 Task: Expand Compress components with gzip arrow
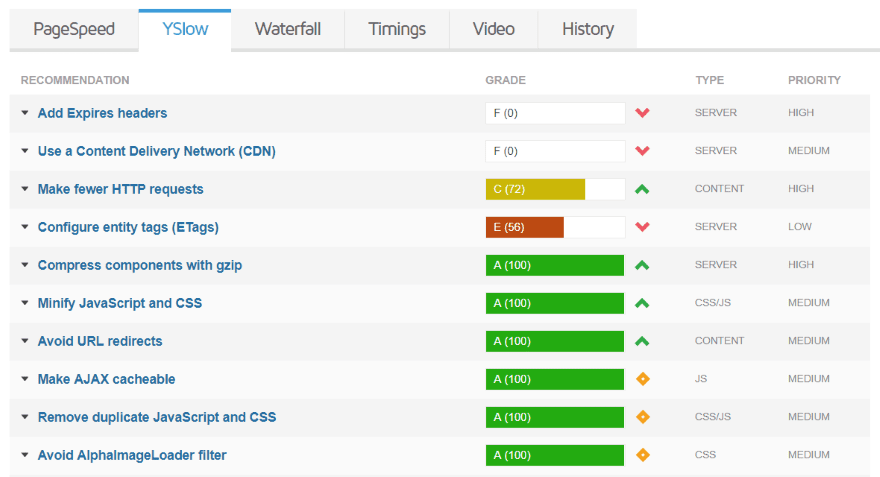(x=25, y=265)
